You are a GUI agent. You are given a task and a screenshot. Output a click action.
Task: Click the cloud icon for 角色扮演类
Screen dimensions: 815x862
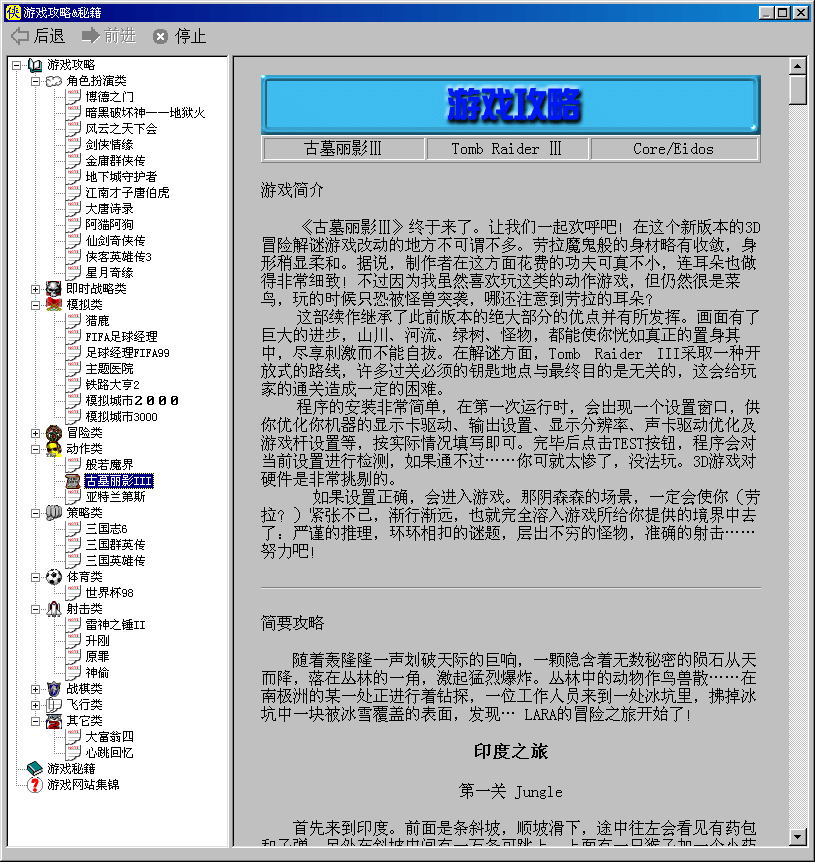pos(54,81)
